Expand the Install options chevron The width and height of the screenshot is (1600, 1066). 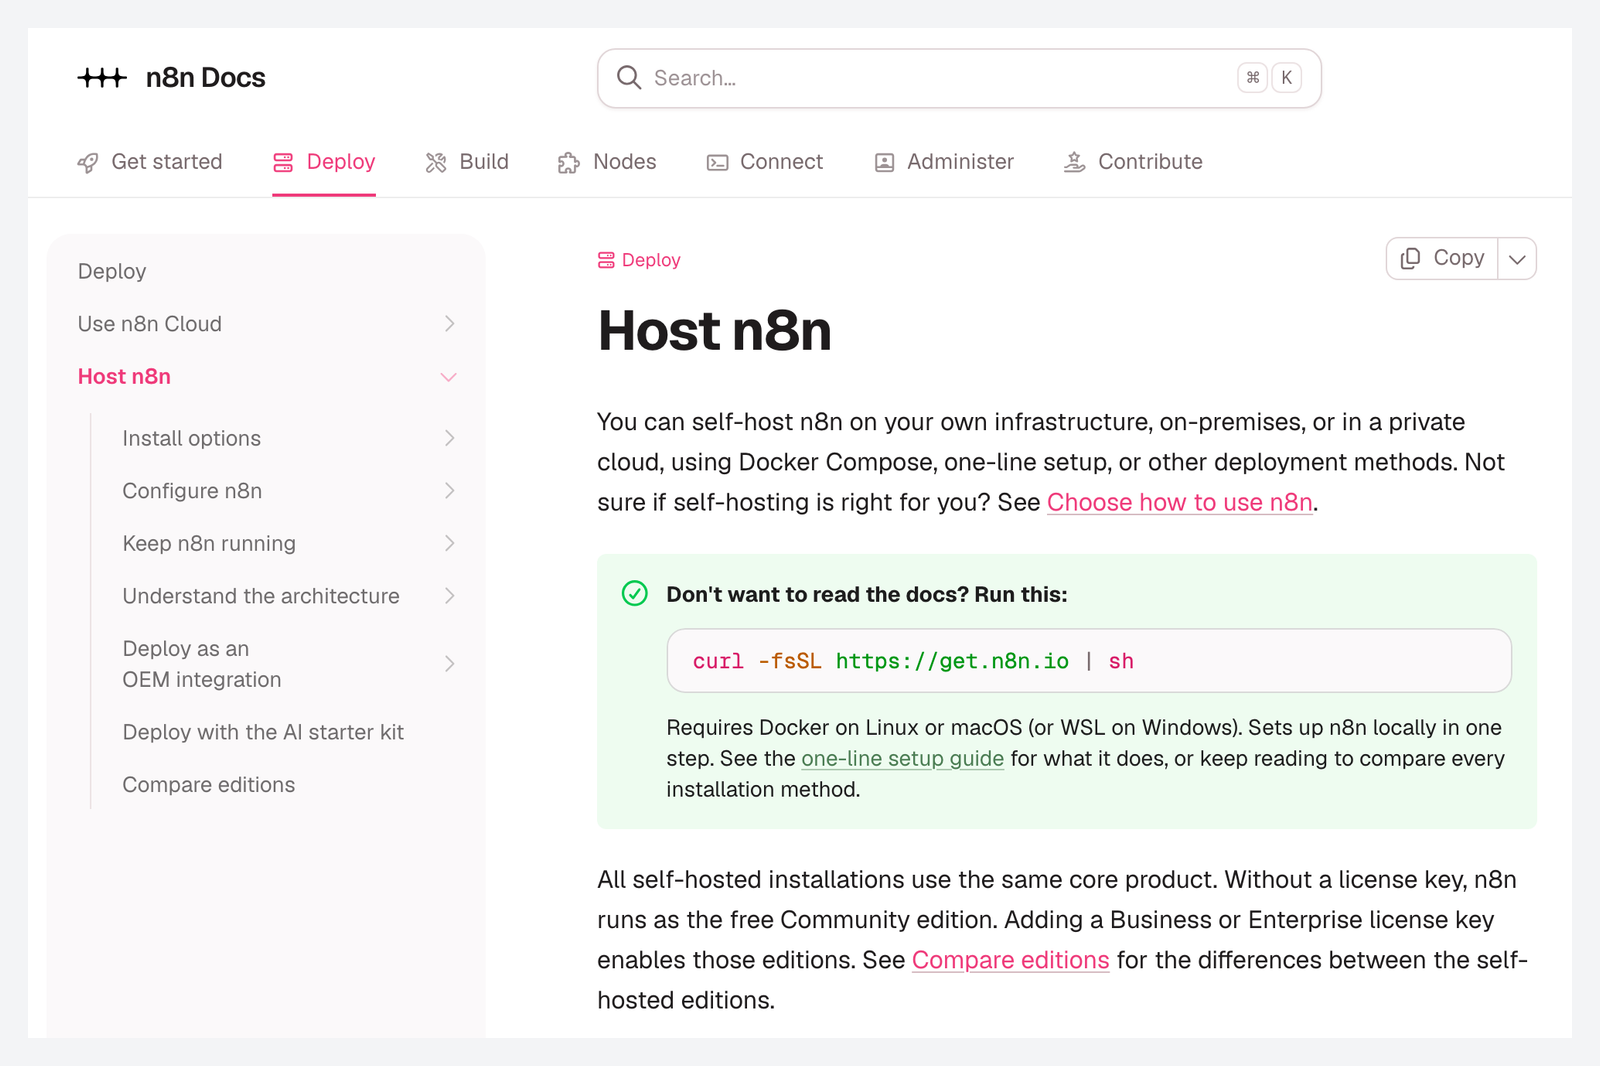[x=449, y=438]
